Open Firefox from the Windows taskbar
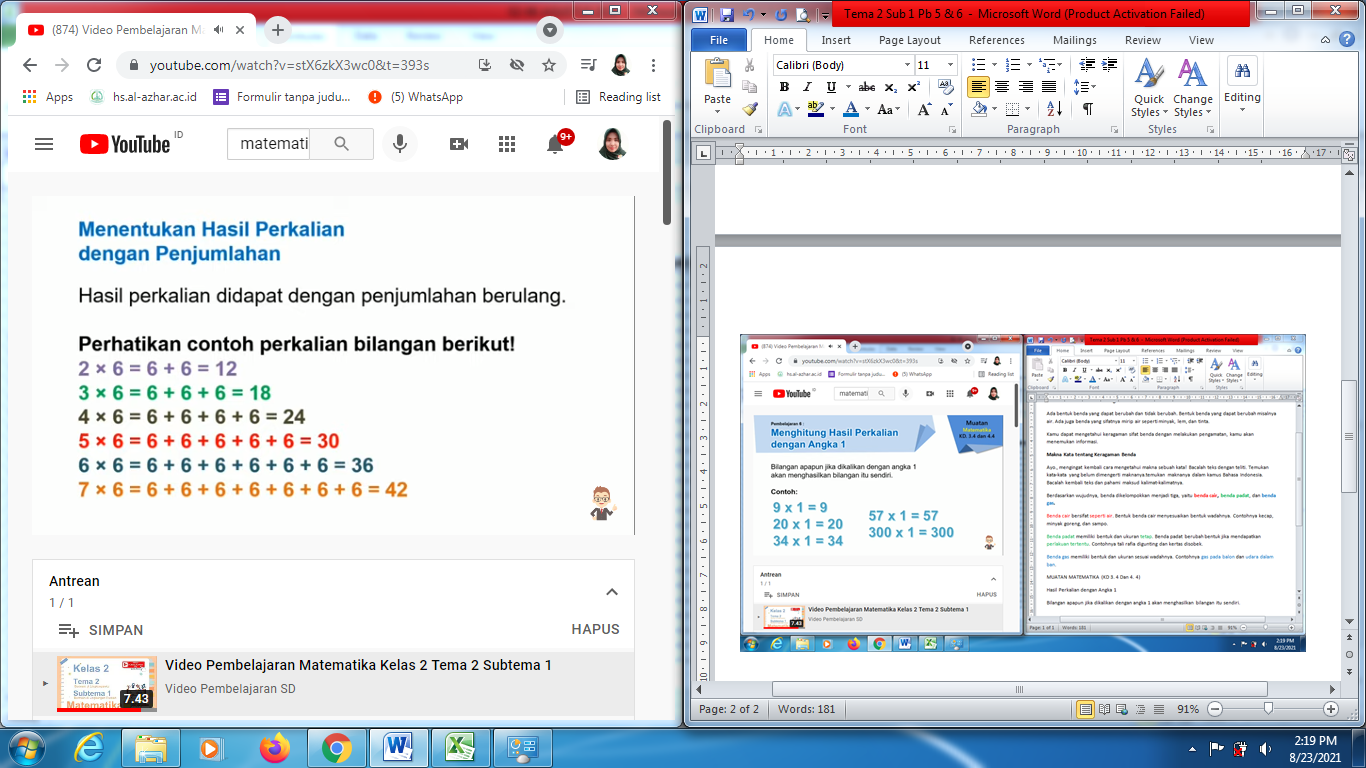This screenshot has width=1366, height=768. coord(273,747)
